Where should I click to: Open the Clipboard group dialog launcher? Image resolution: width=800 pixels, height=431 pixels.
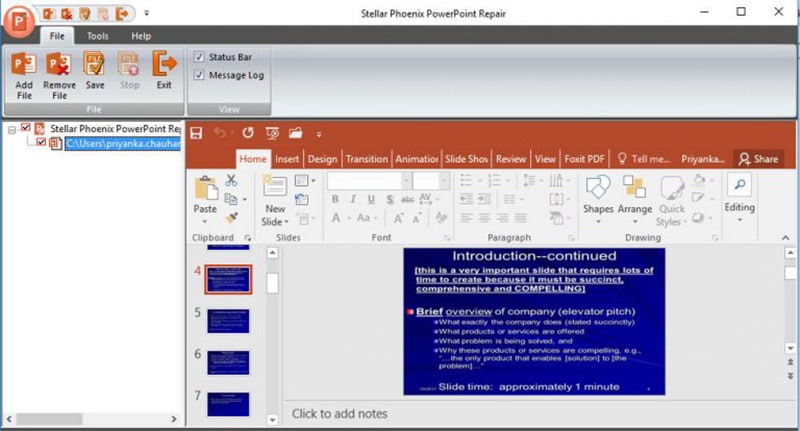(248, 238)
